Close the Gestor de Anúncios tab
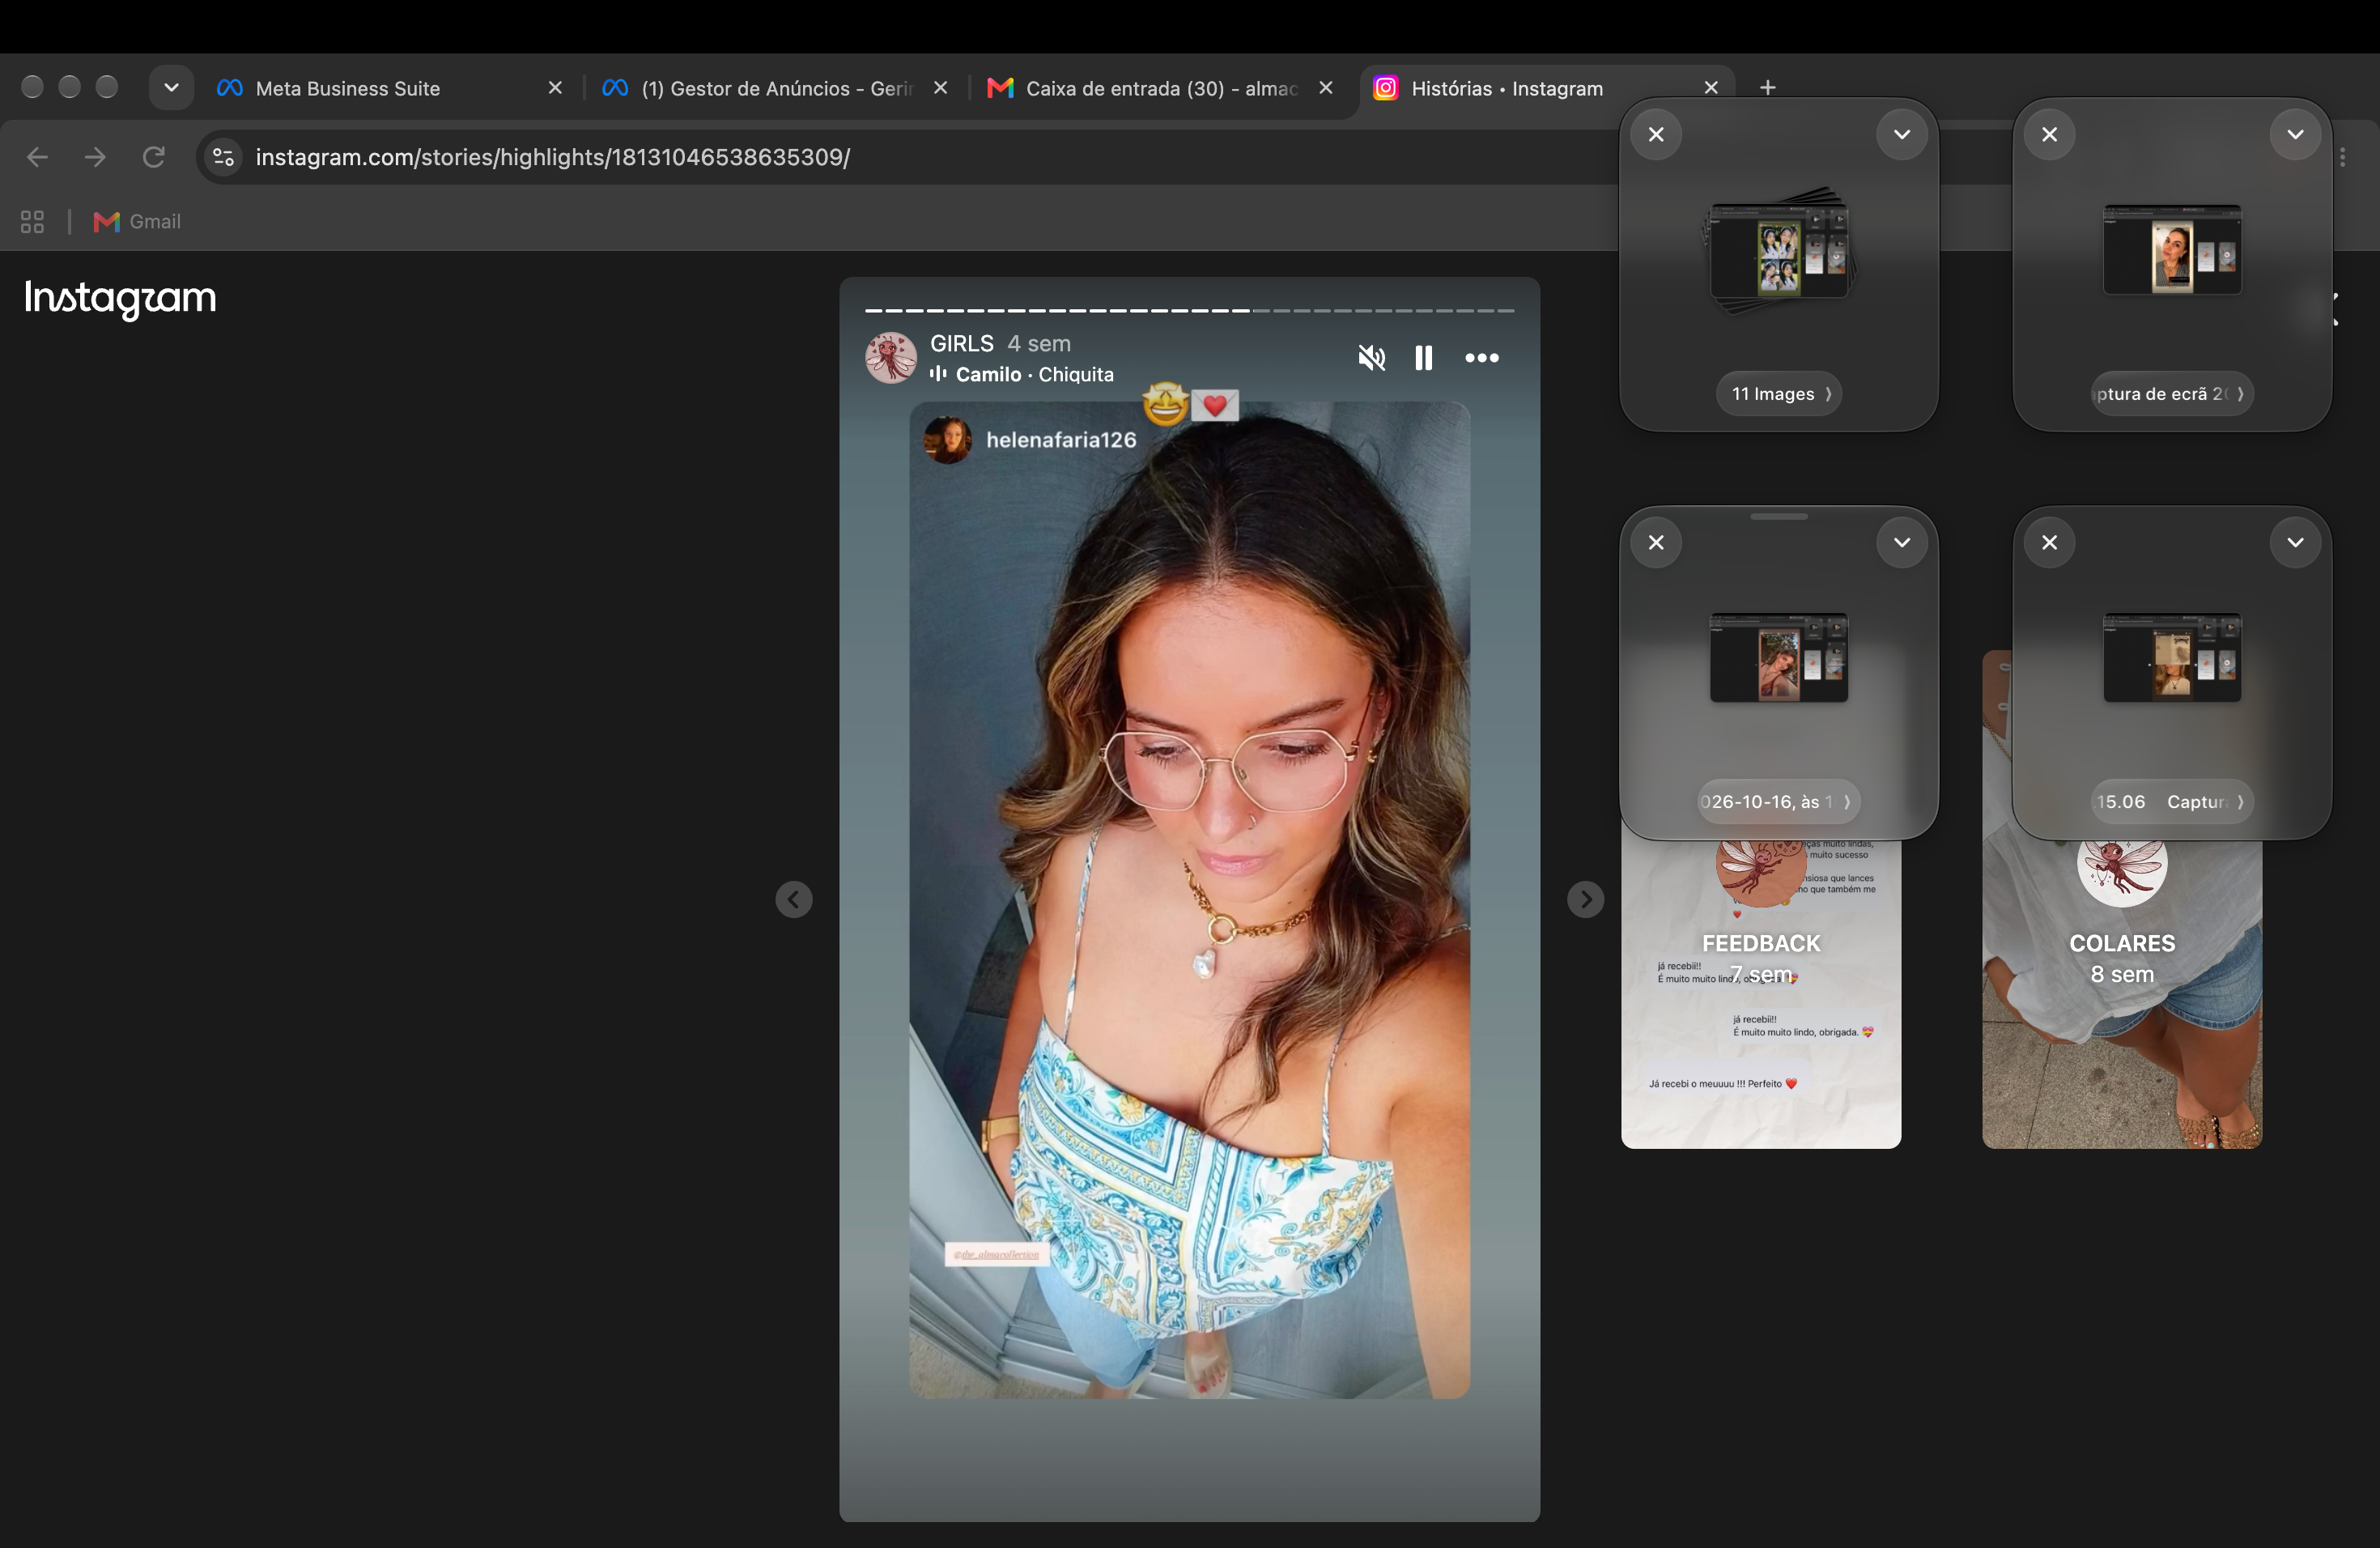 (940, 88)
